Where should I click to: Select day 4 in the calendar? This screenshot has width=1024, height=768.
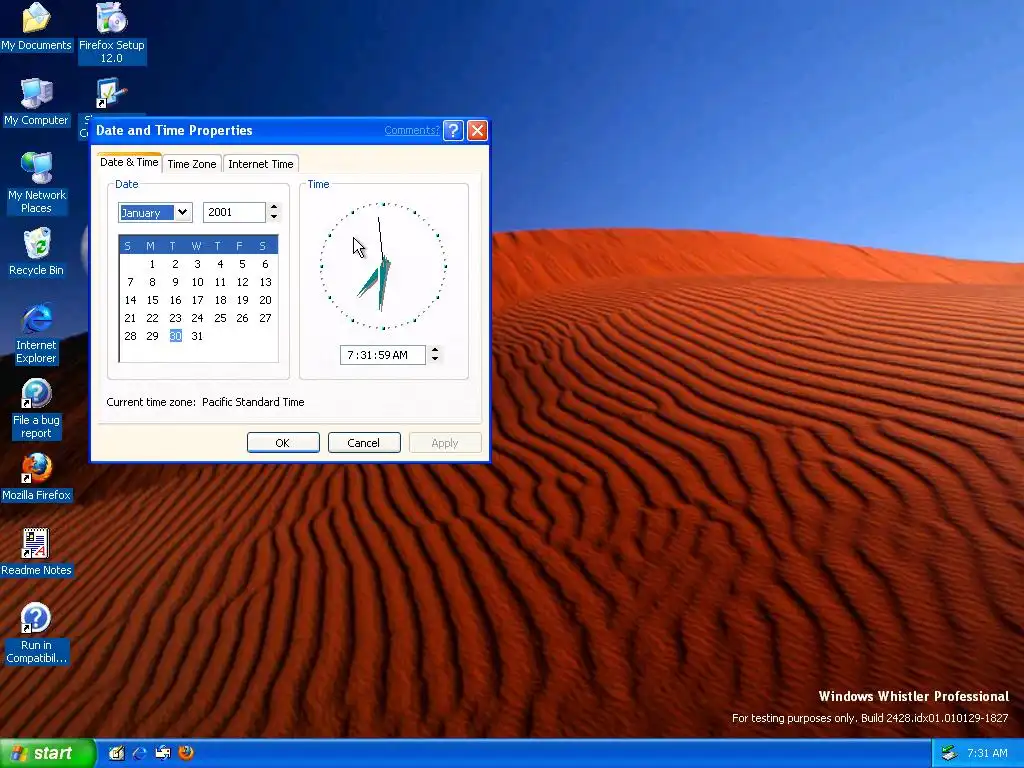[220, 264]
